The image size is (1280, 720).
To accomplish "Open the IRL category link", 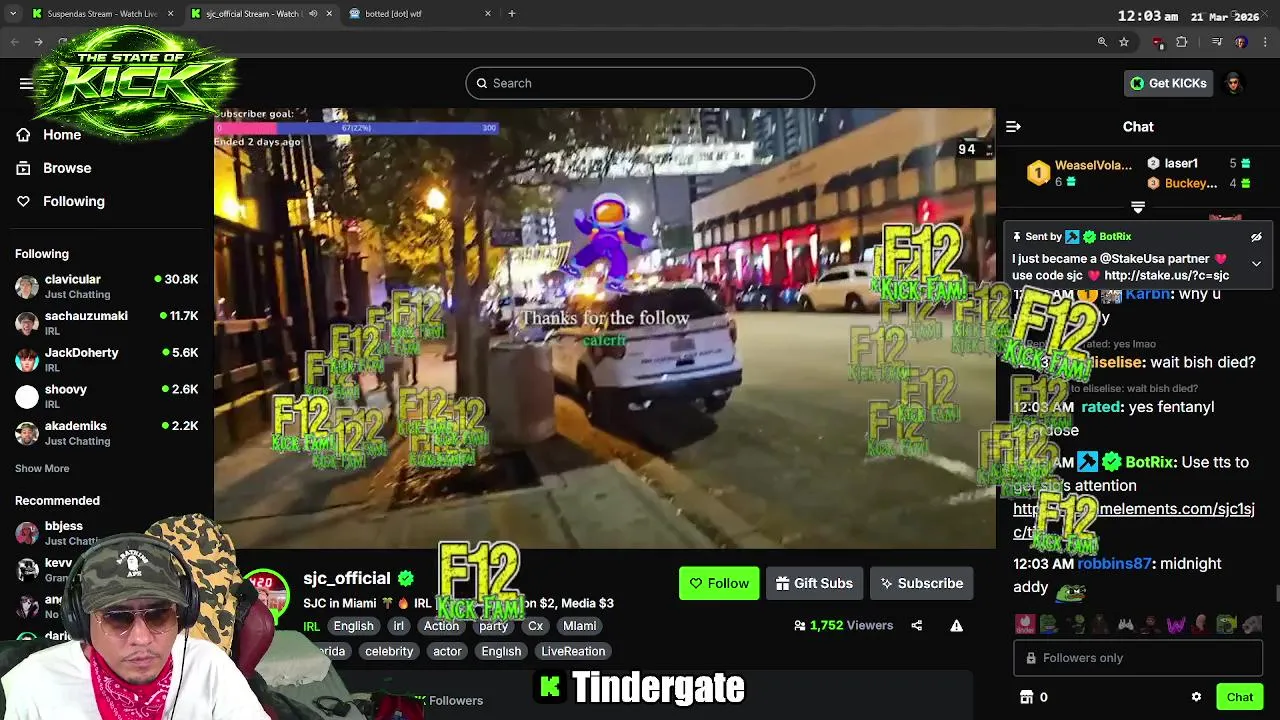I will point(312,626).
